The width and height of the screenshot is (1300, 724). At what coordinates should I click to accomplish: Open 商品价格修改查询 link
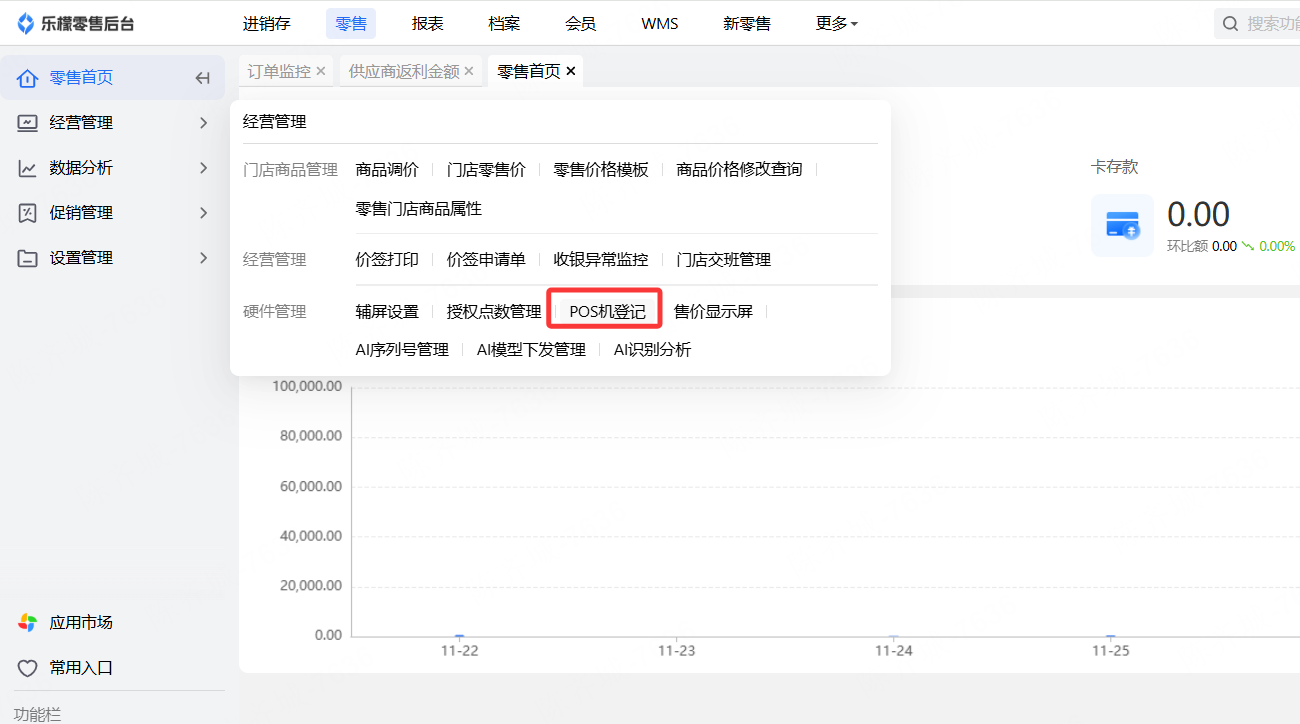739,170
